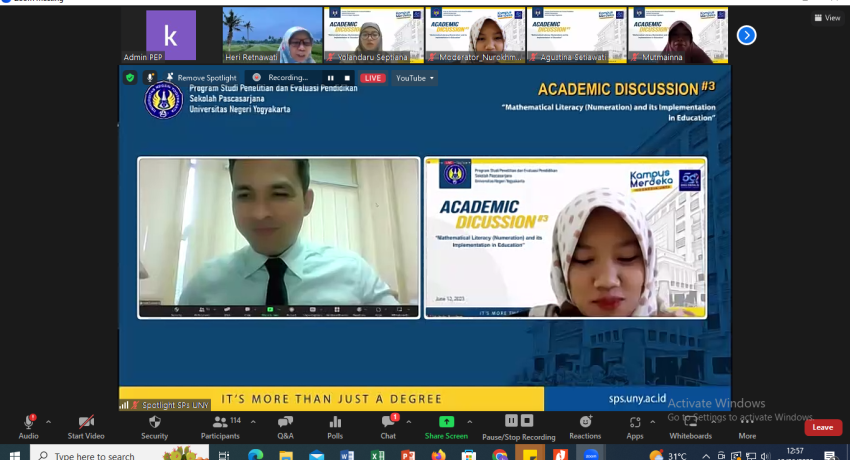This screenshot has width=850, height=460.
Task: Select Heri Retnawati video thumbnail
Action: coord(272,35)
